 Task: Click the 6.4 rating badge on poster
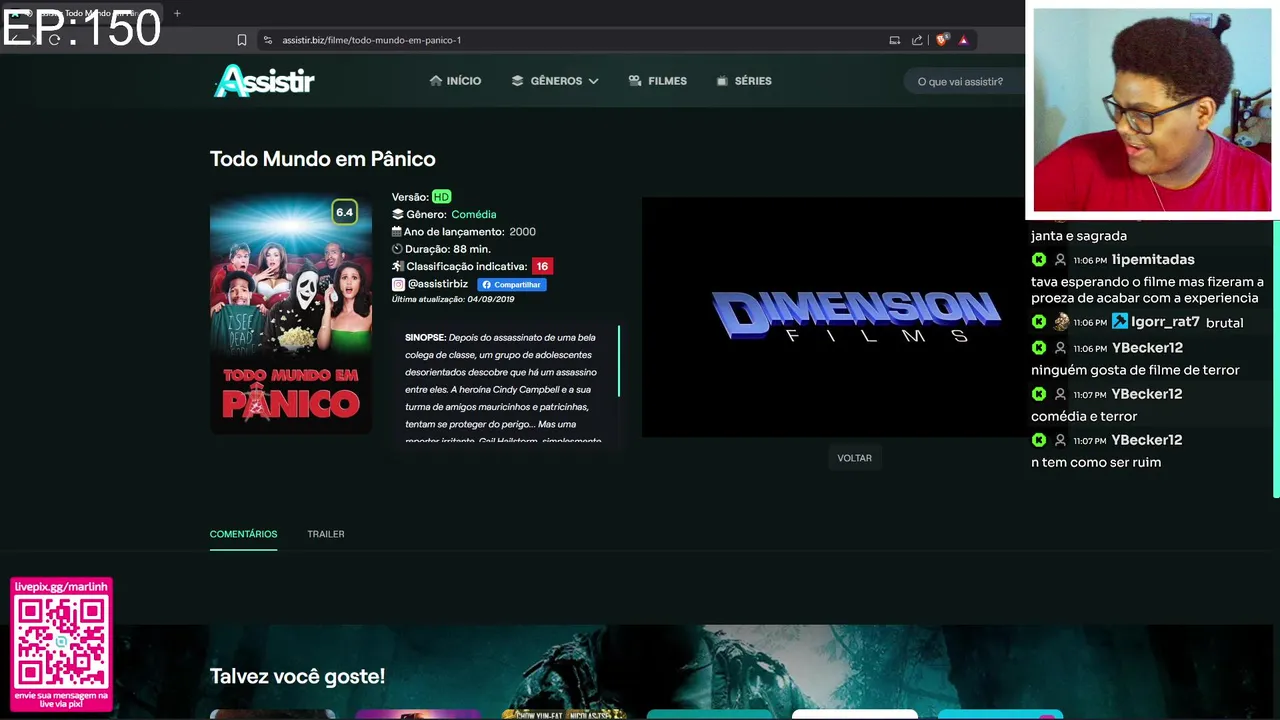click(x=344, y=212)
